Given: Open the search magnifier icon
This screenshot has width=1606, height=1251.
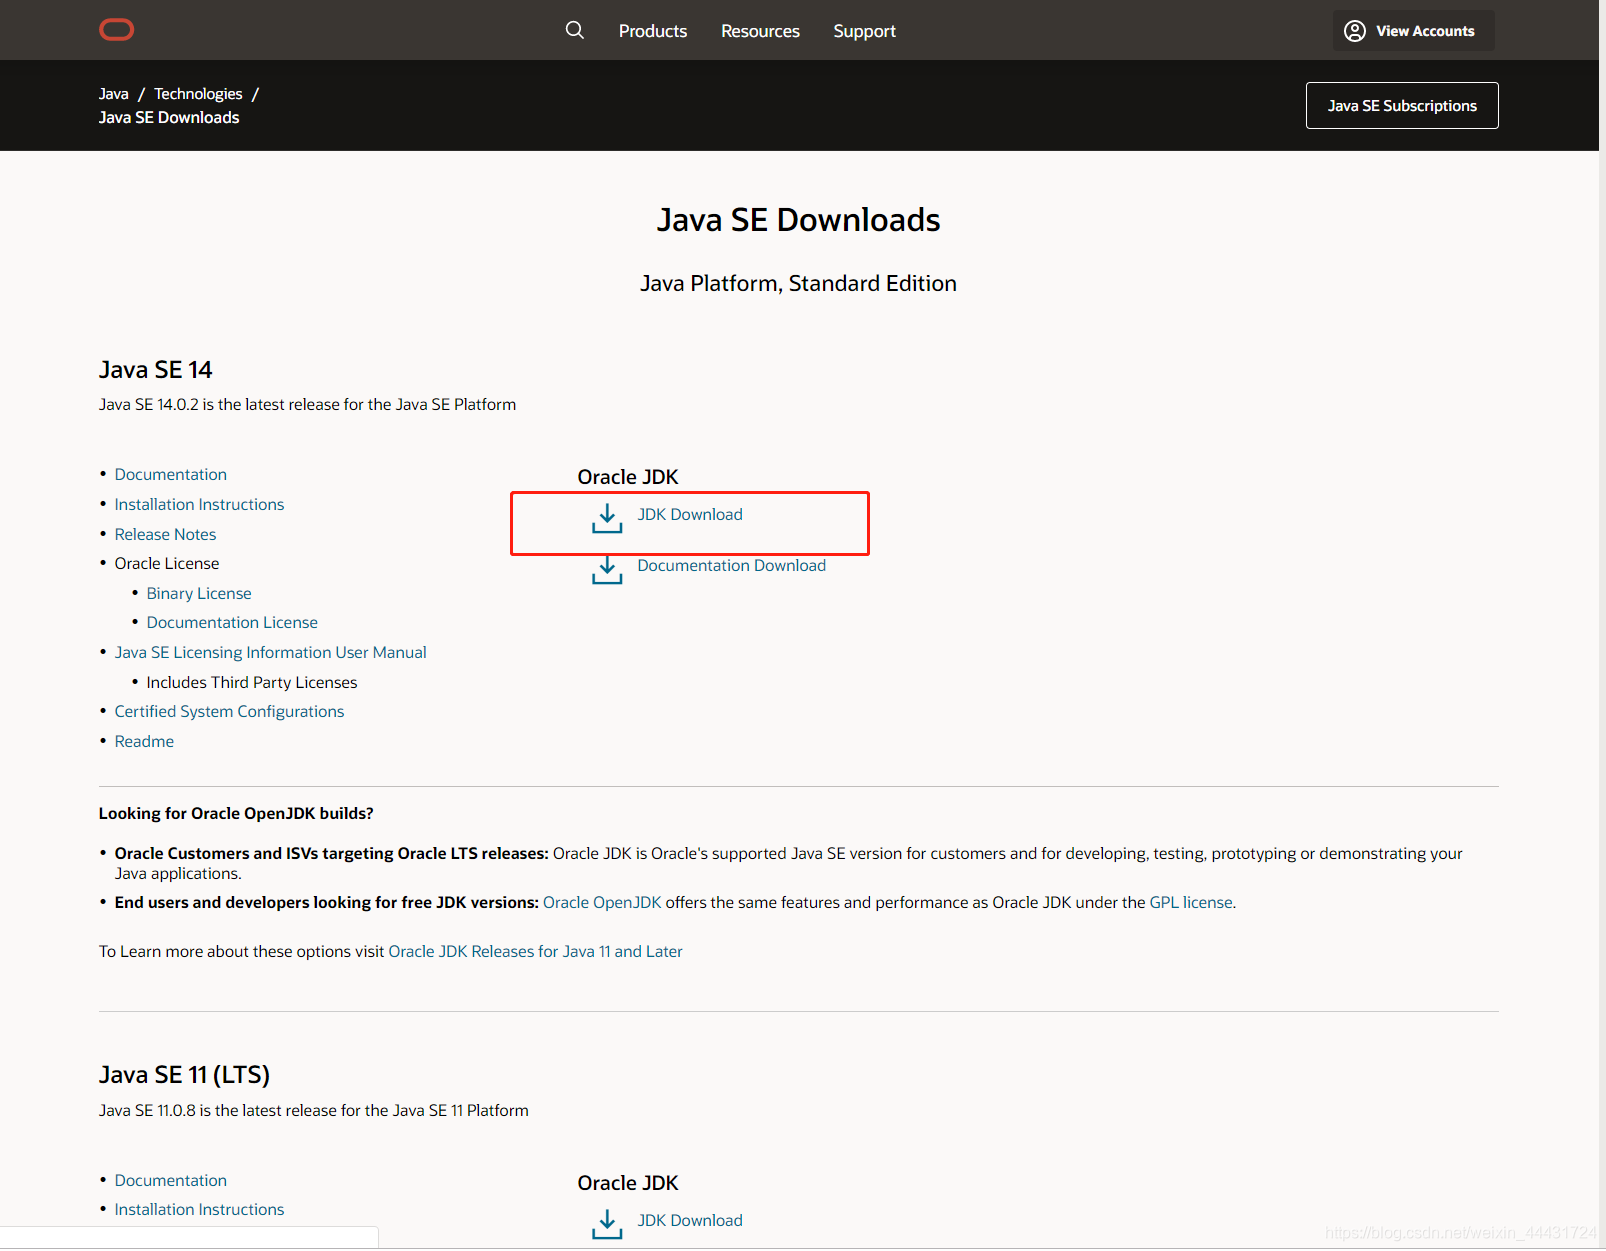Looking at the screenshot, I should [x=575, y=30].
